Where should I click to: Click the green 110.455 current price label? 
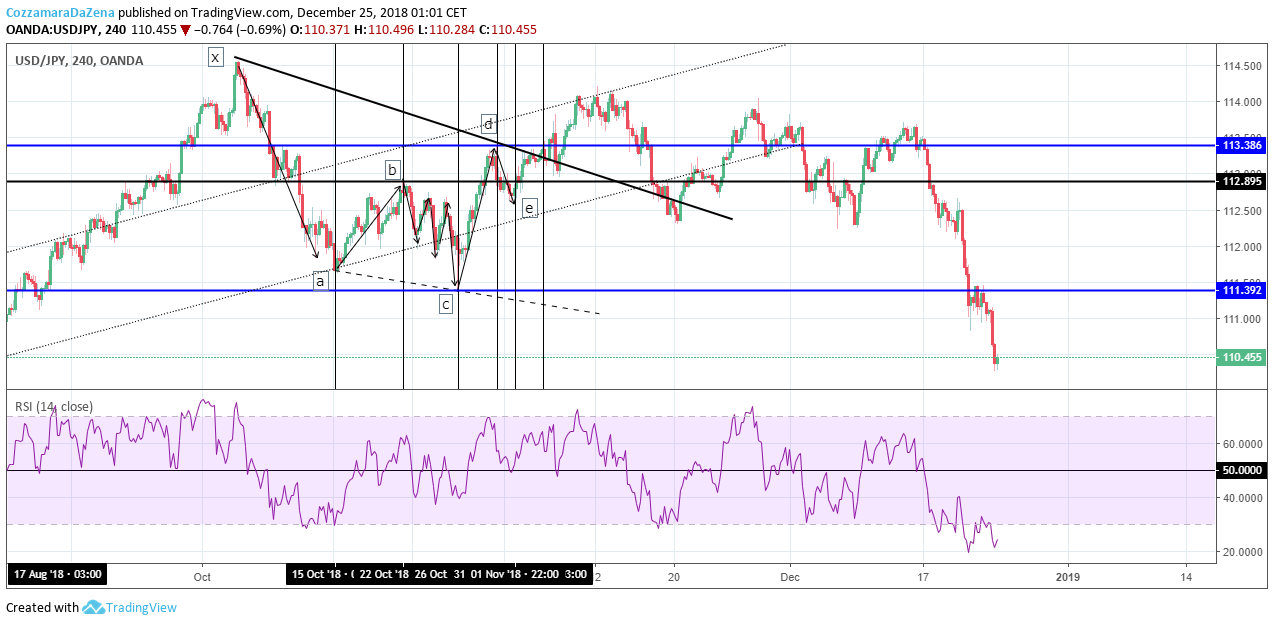click(x=1242, y=357)
